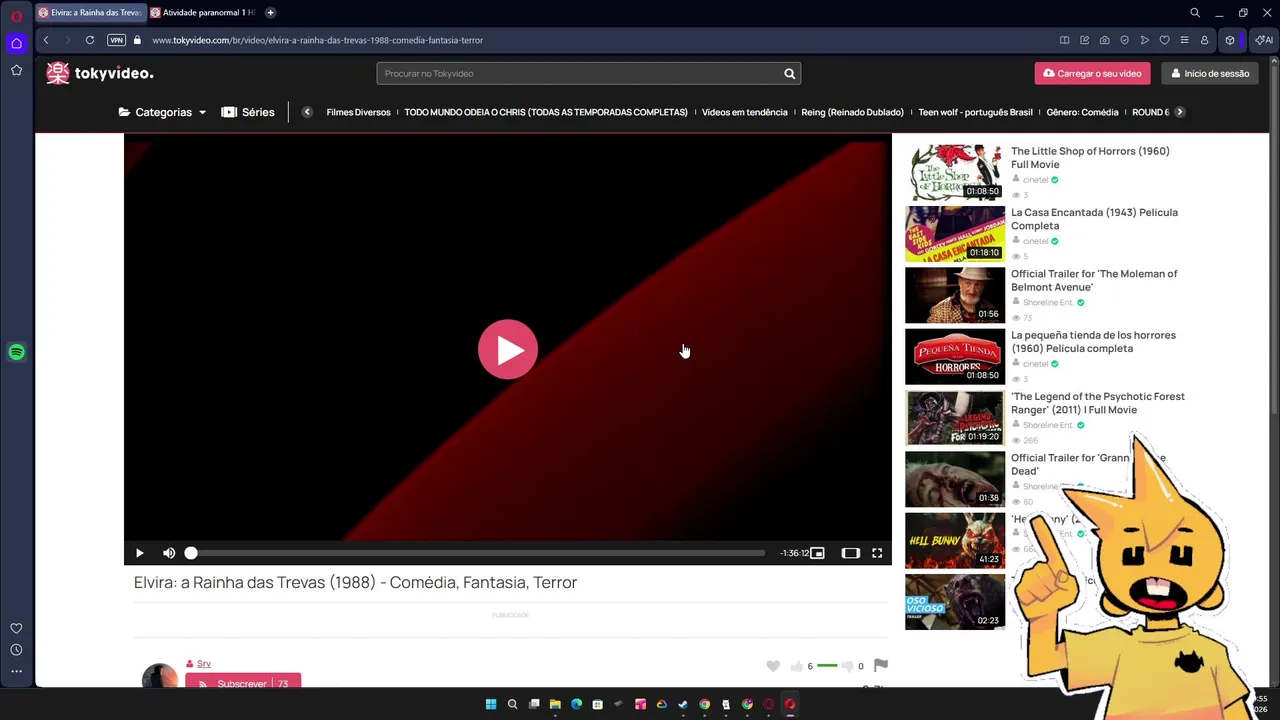Dislike the video with thumbs down
1280x720 pixels.
[x=847, y=666]
